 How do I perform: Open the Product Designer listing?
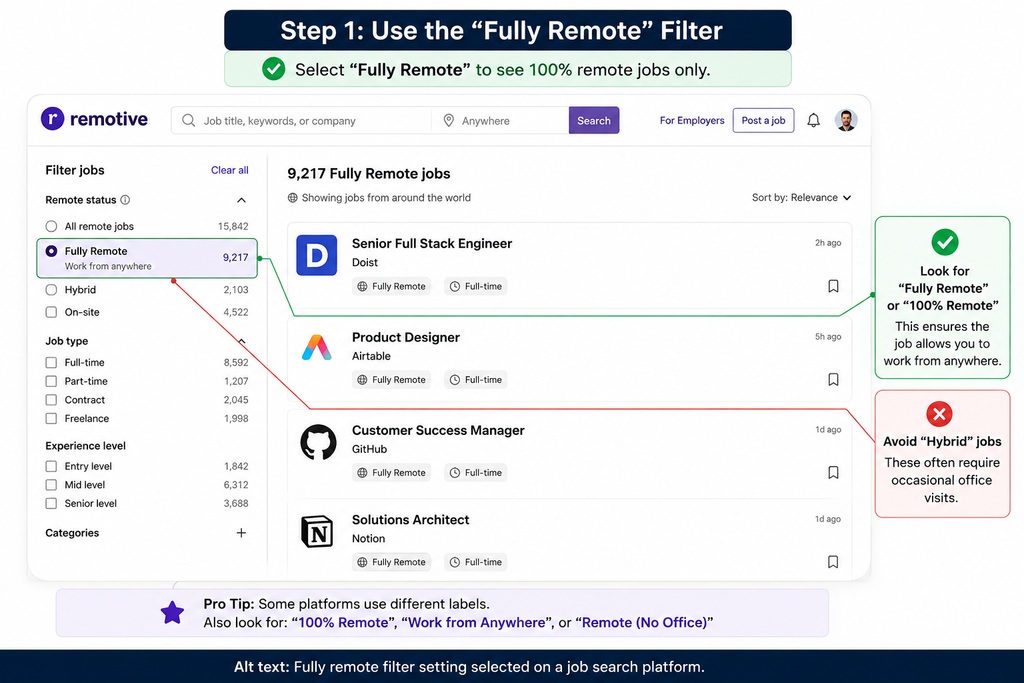(406, 338)
